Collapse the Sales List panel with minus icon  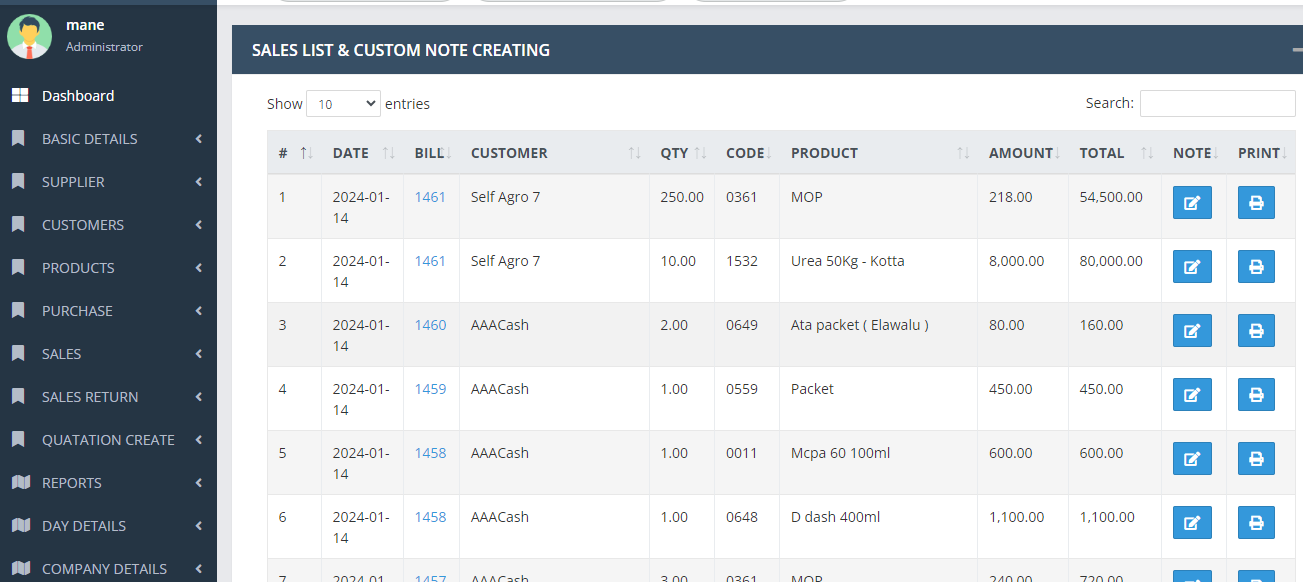[1296, 50]
